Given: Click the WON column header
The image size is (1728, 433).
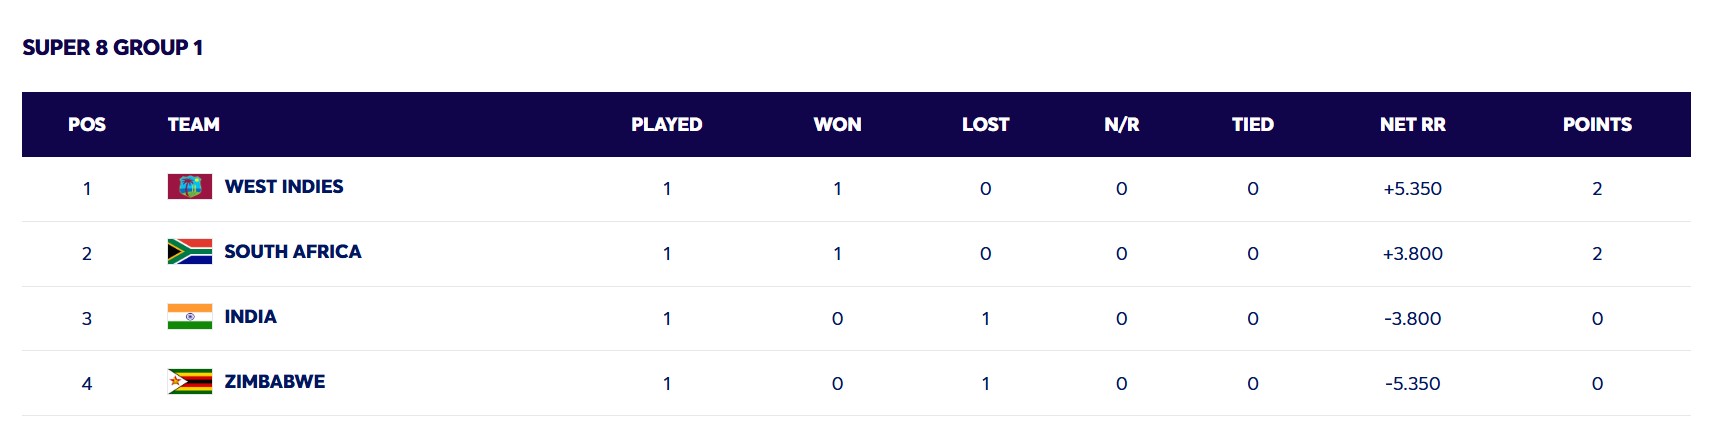Looking at the screenshot, I should (837, 125).
